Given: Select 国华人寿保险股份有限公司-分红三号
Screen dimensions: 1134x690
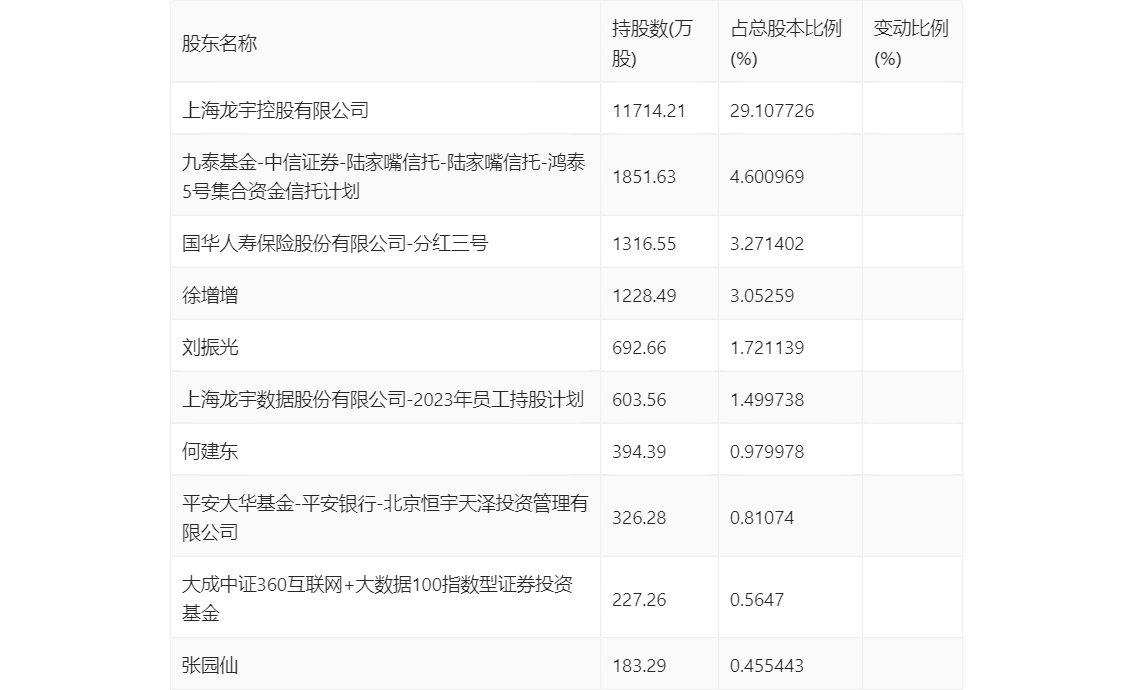Looking at the screenshot, I should (335, 243).
